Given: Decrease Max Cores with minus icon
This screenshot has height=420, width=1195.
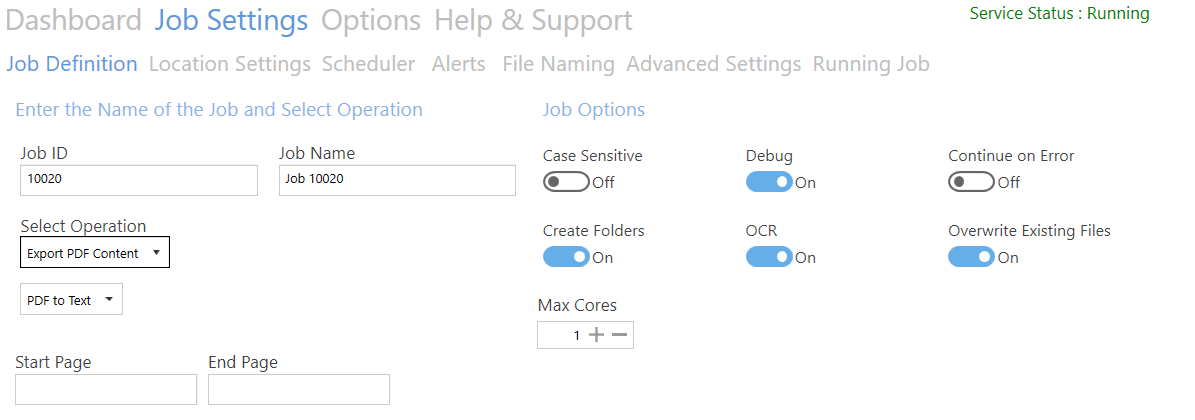Looking at the screenshot, I should pos(620,335).
